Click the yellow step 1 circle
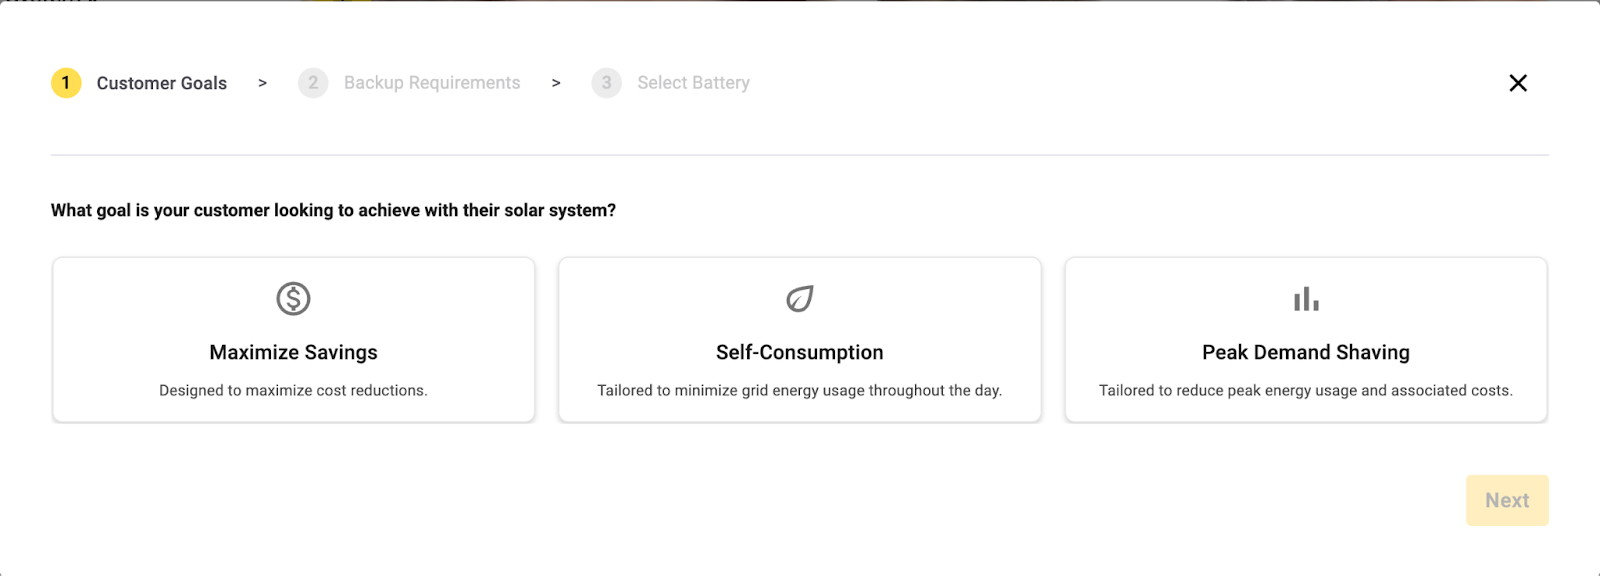 (x=66, y=83)
